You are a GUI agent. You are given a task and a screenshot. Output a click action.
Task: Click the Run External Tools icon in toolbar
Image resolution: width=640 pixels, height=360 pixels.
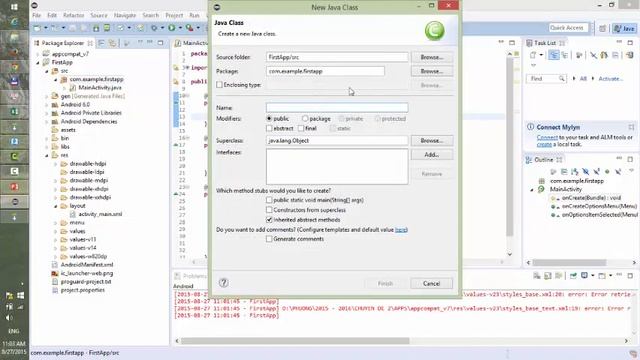coord(189,28)
